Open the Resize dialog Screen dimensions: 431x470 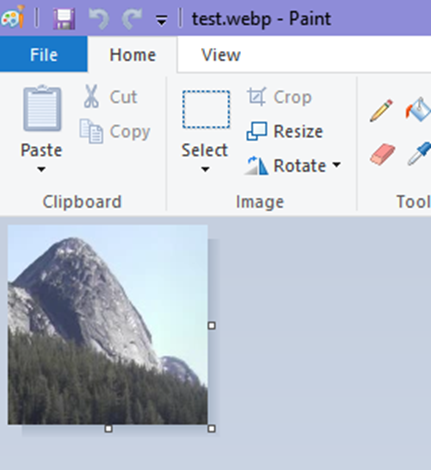285,131
